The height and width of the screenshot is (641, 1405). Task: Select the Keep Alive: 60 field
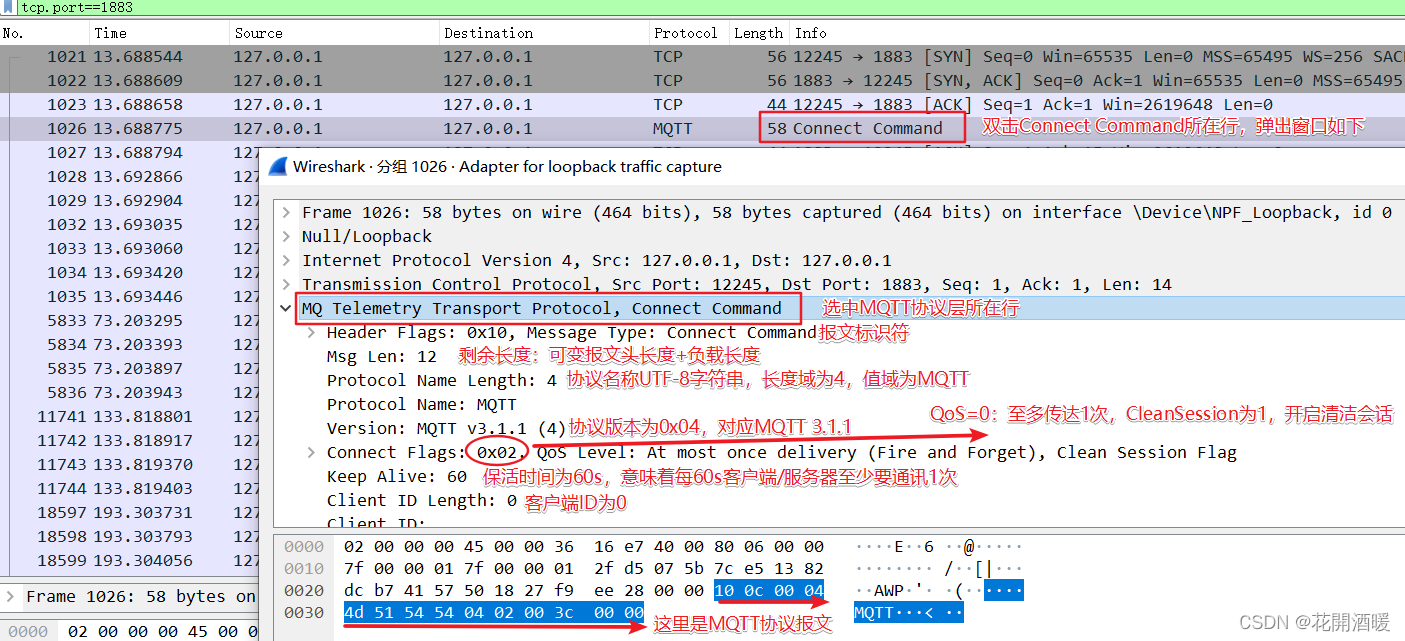click(400, 476)
